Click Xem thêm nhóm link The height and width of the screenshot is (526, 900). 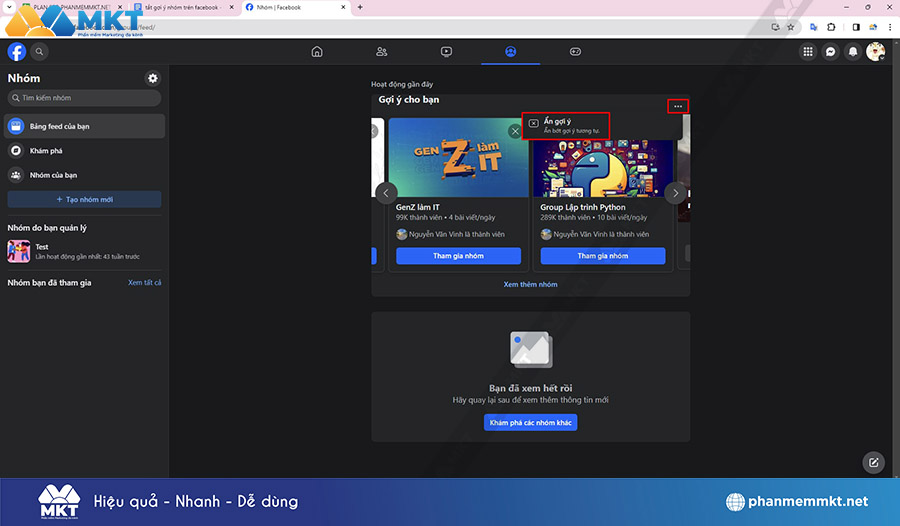point(530,285)
